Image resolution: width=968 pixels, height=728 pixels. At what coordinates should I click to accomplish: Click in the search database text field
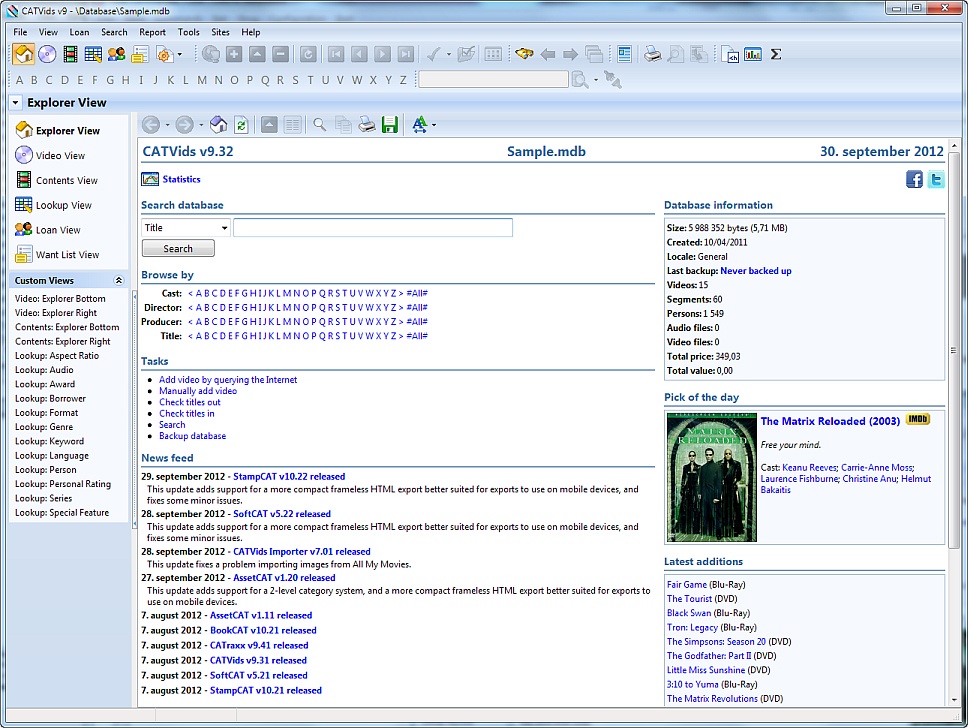[372, 228]
